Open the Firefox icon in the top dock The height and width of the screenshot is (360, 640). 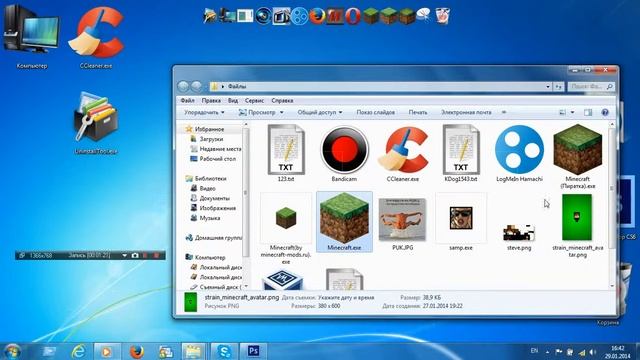pos(317,16)
